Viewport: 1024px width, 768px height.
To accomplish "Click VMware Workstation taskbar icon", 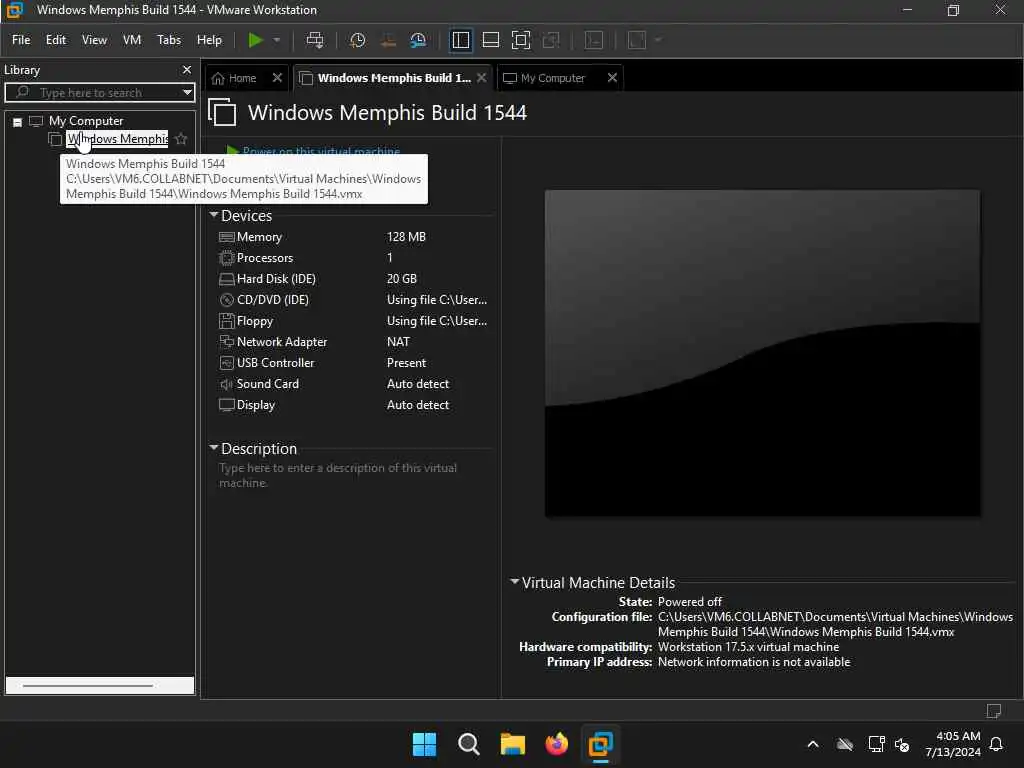I will click(x=600, y=744).
